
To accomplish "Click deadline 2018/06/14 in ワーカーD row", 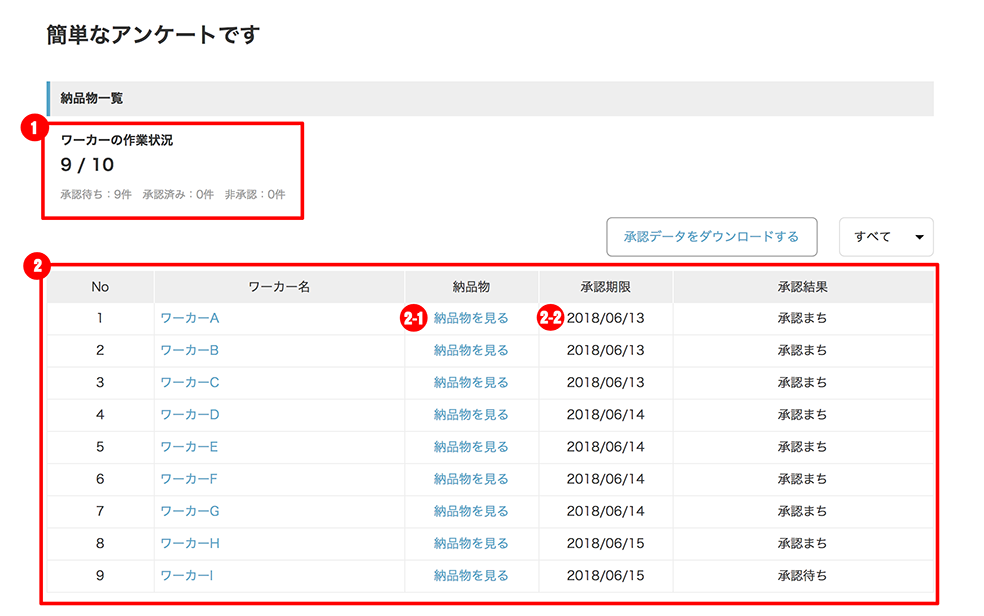I will pos(606,415).
